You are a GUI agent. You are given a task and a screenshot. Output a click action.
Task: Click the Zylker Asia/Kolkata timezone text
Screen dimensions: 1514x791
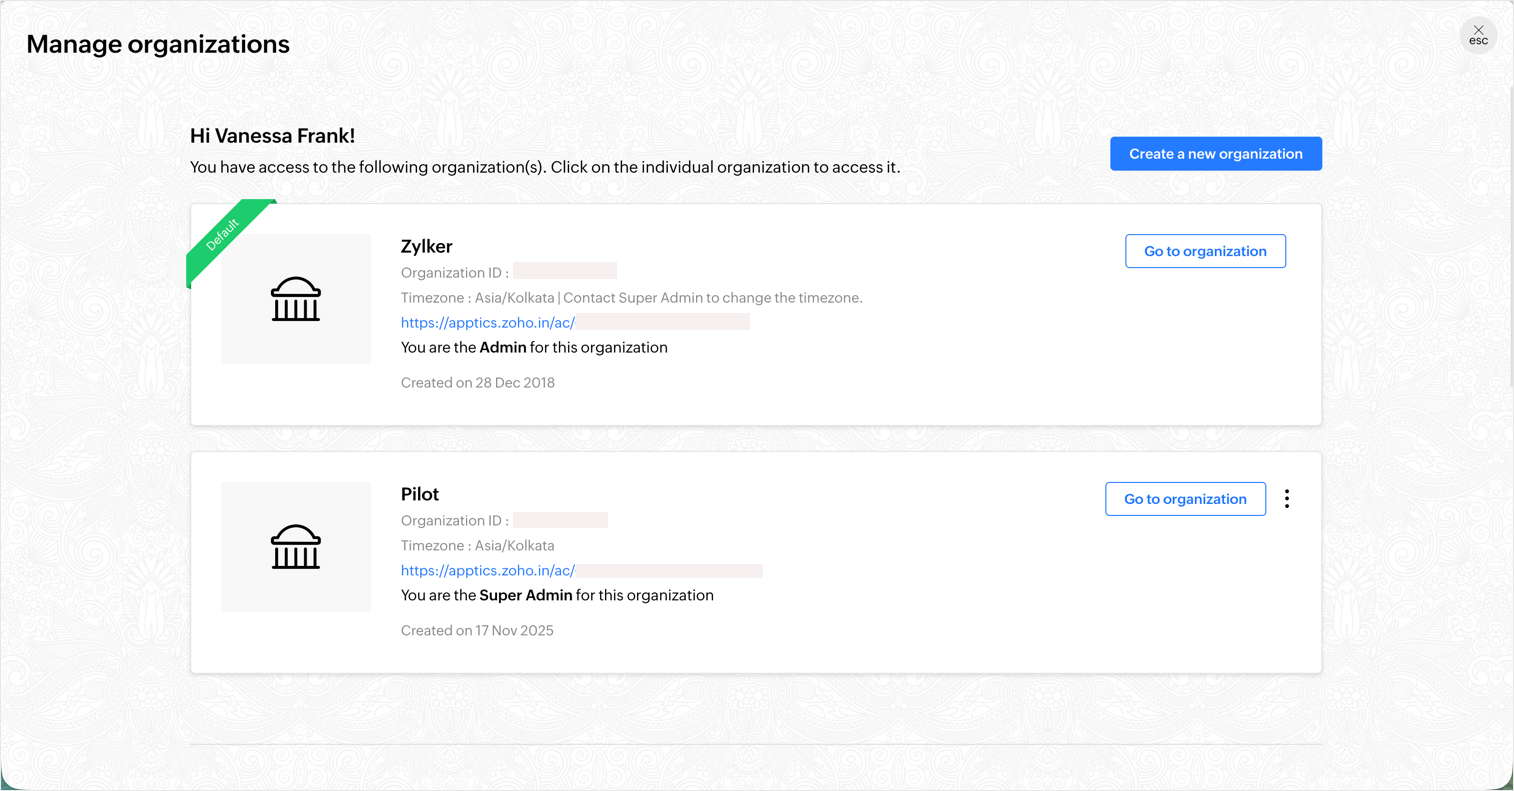tap(514, 298)
